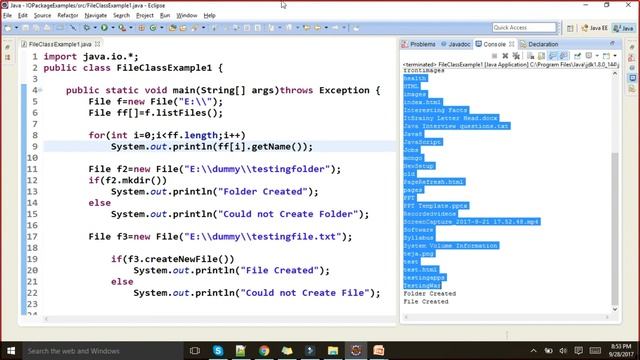Open the Window menu
The image size is (640, 360).
pyautogui.click(x=187, y=16)
